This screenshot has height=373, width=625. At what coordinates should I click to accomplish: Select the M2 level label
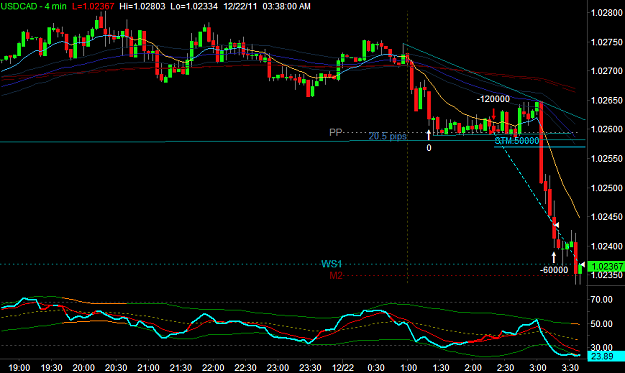[x=336, y=275]
